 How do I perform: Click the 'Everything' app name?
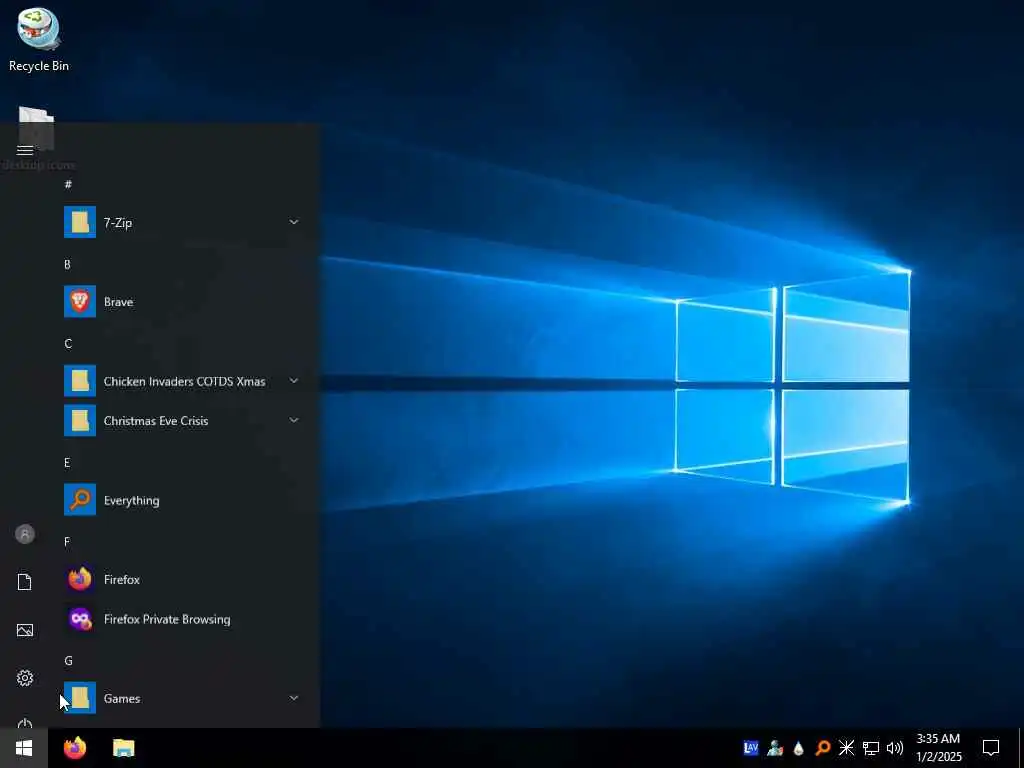[x=131, y=500]
